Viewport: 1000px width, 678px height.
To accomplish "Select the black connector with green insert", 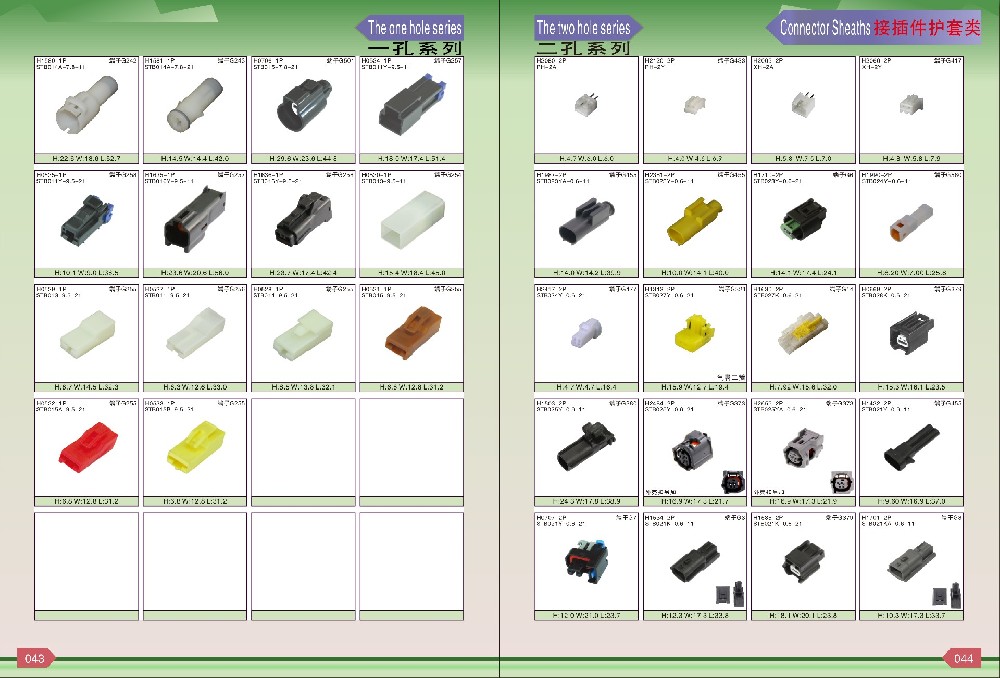I will pyautogui.click(x=804, y=219).
